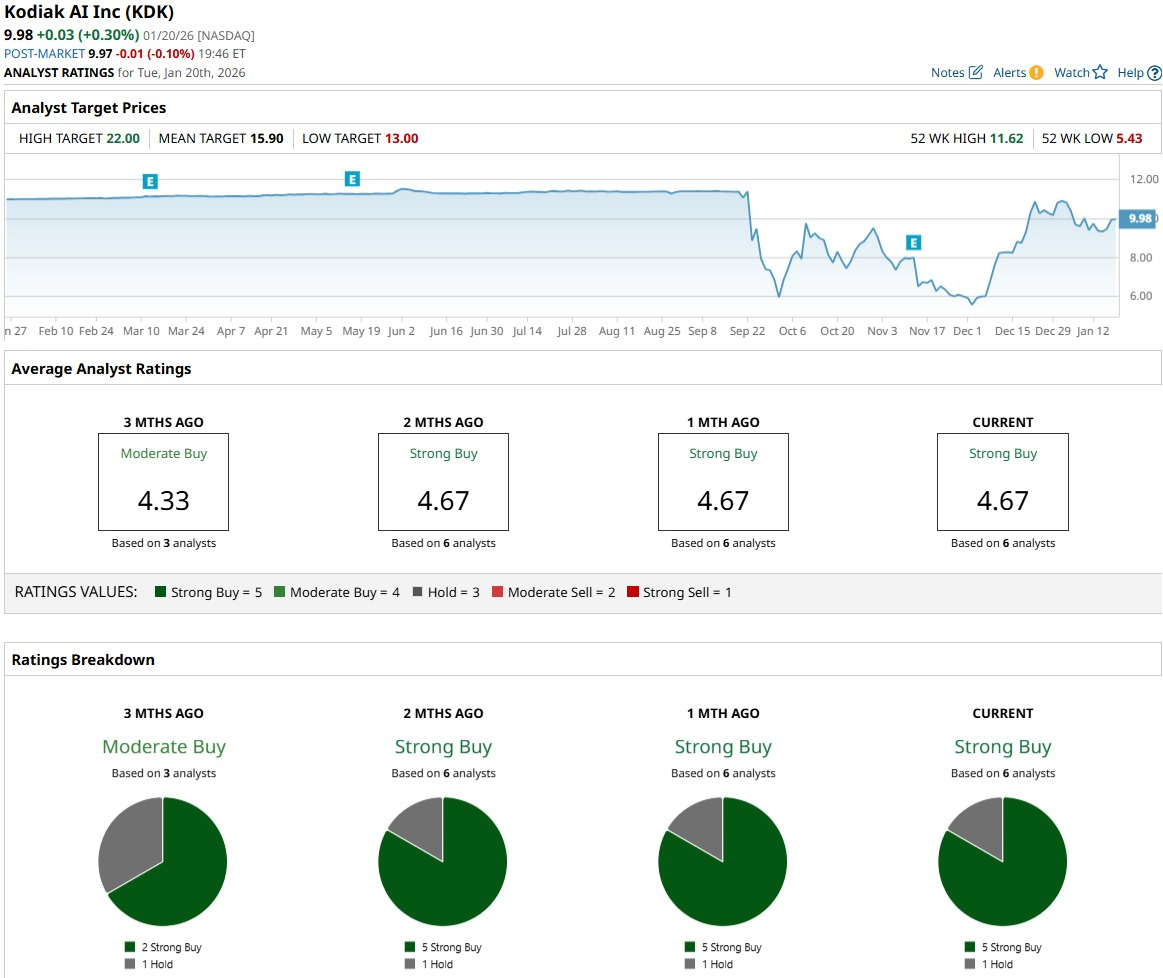Viewport: 1163px width, 978px height.
Task: Click the Watch star icon
Action: [x=1100, y=72]
